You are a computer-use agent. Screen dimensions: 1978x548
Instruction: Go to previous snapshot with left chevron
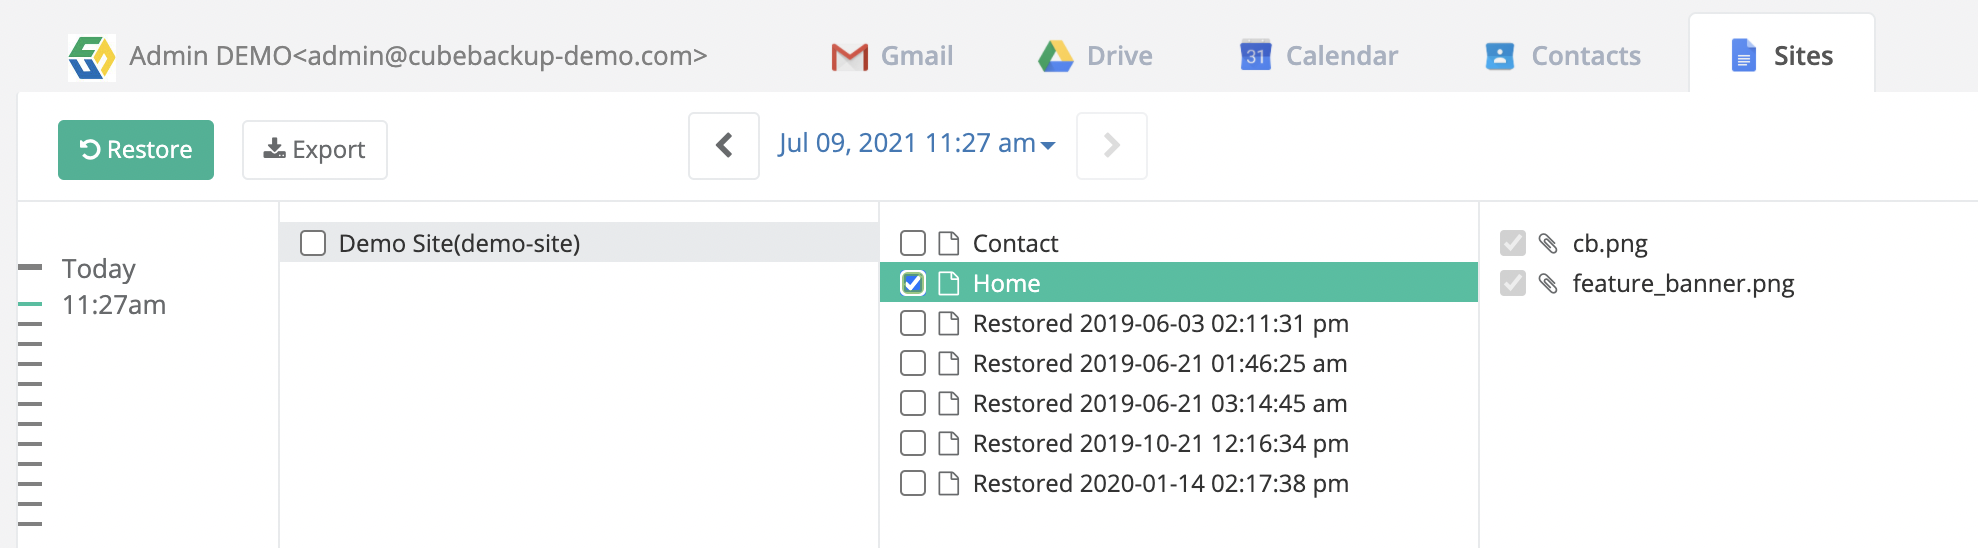pyautogui.click(x=724, y=146)
